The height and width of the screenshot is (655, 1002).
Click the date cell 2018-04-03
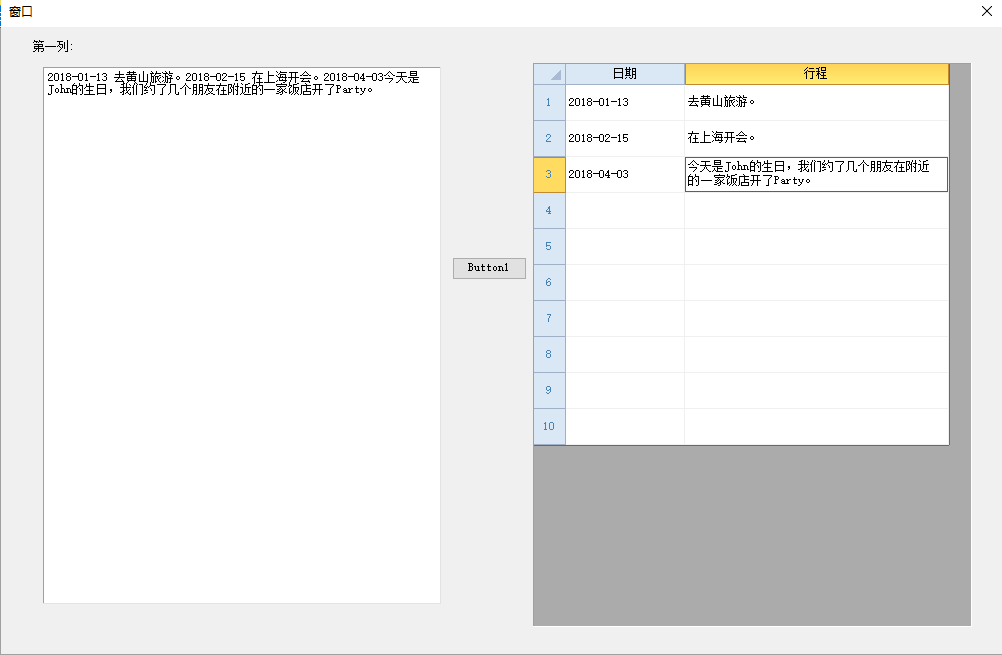tap(625, 174)
